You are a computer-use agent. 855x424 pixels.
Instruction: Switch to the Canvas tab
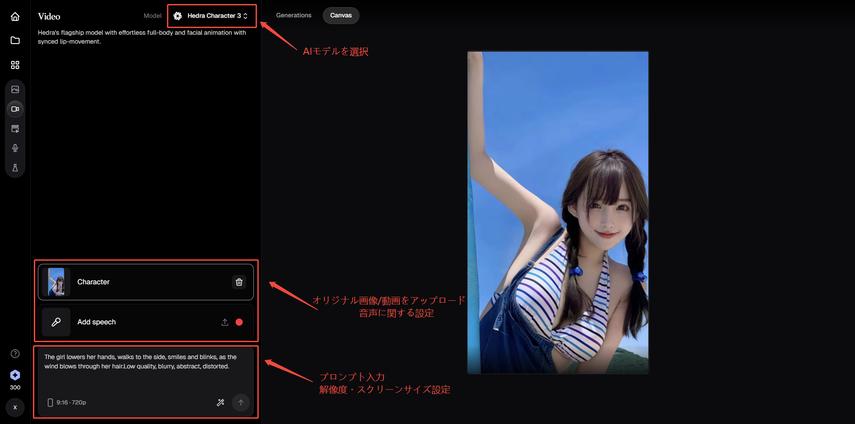[341, 16]
